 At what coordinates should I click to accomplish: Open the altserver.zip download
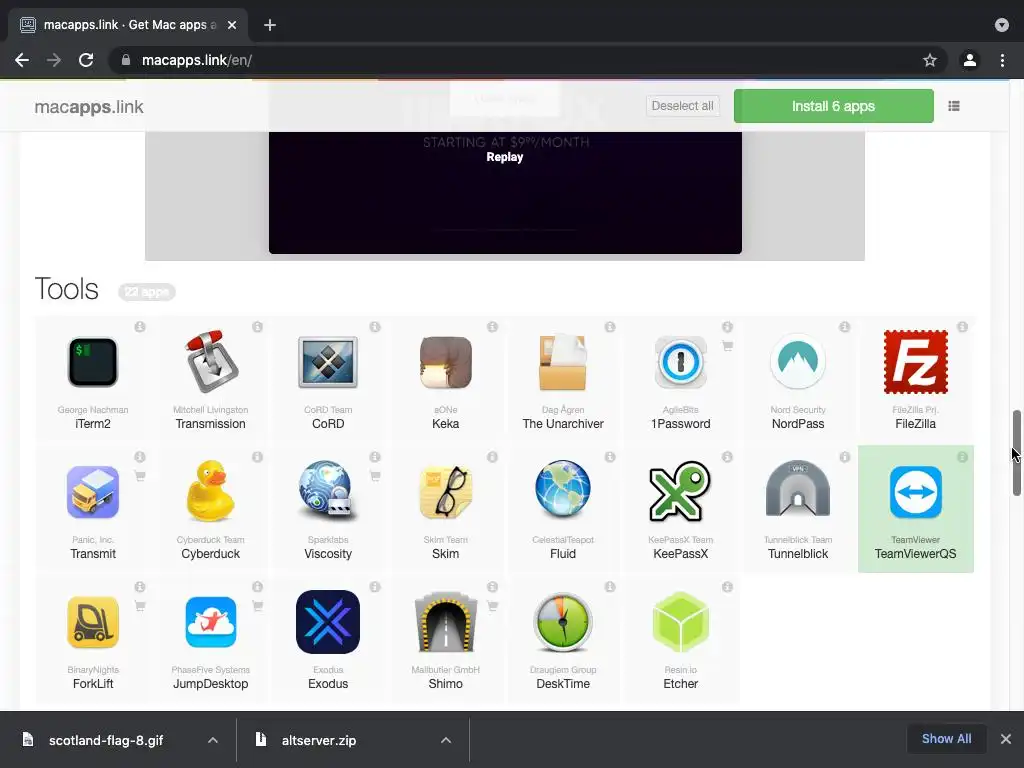(319, 740)
